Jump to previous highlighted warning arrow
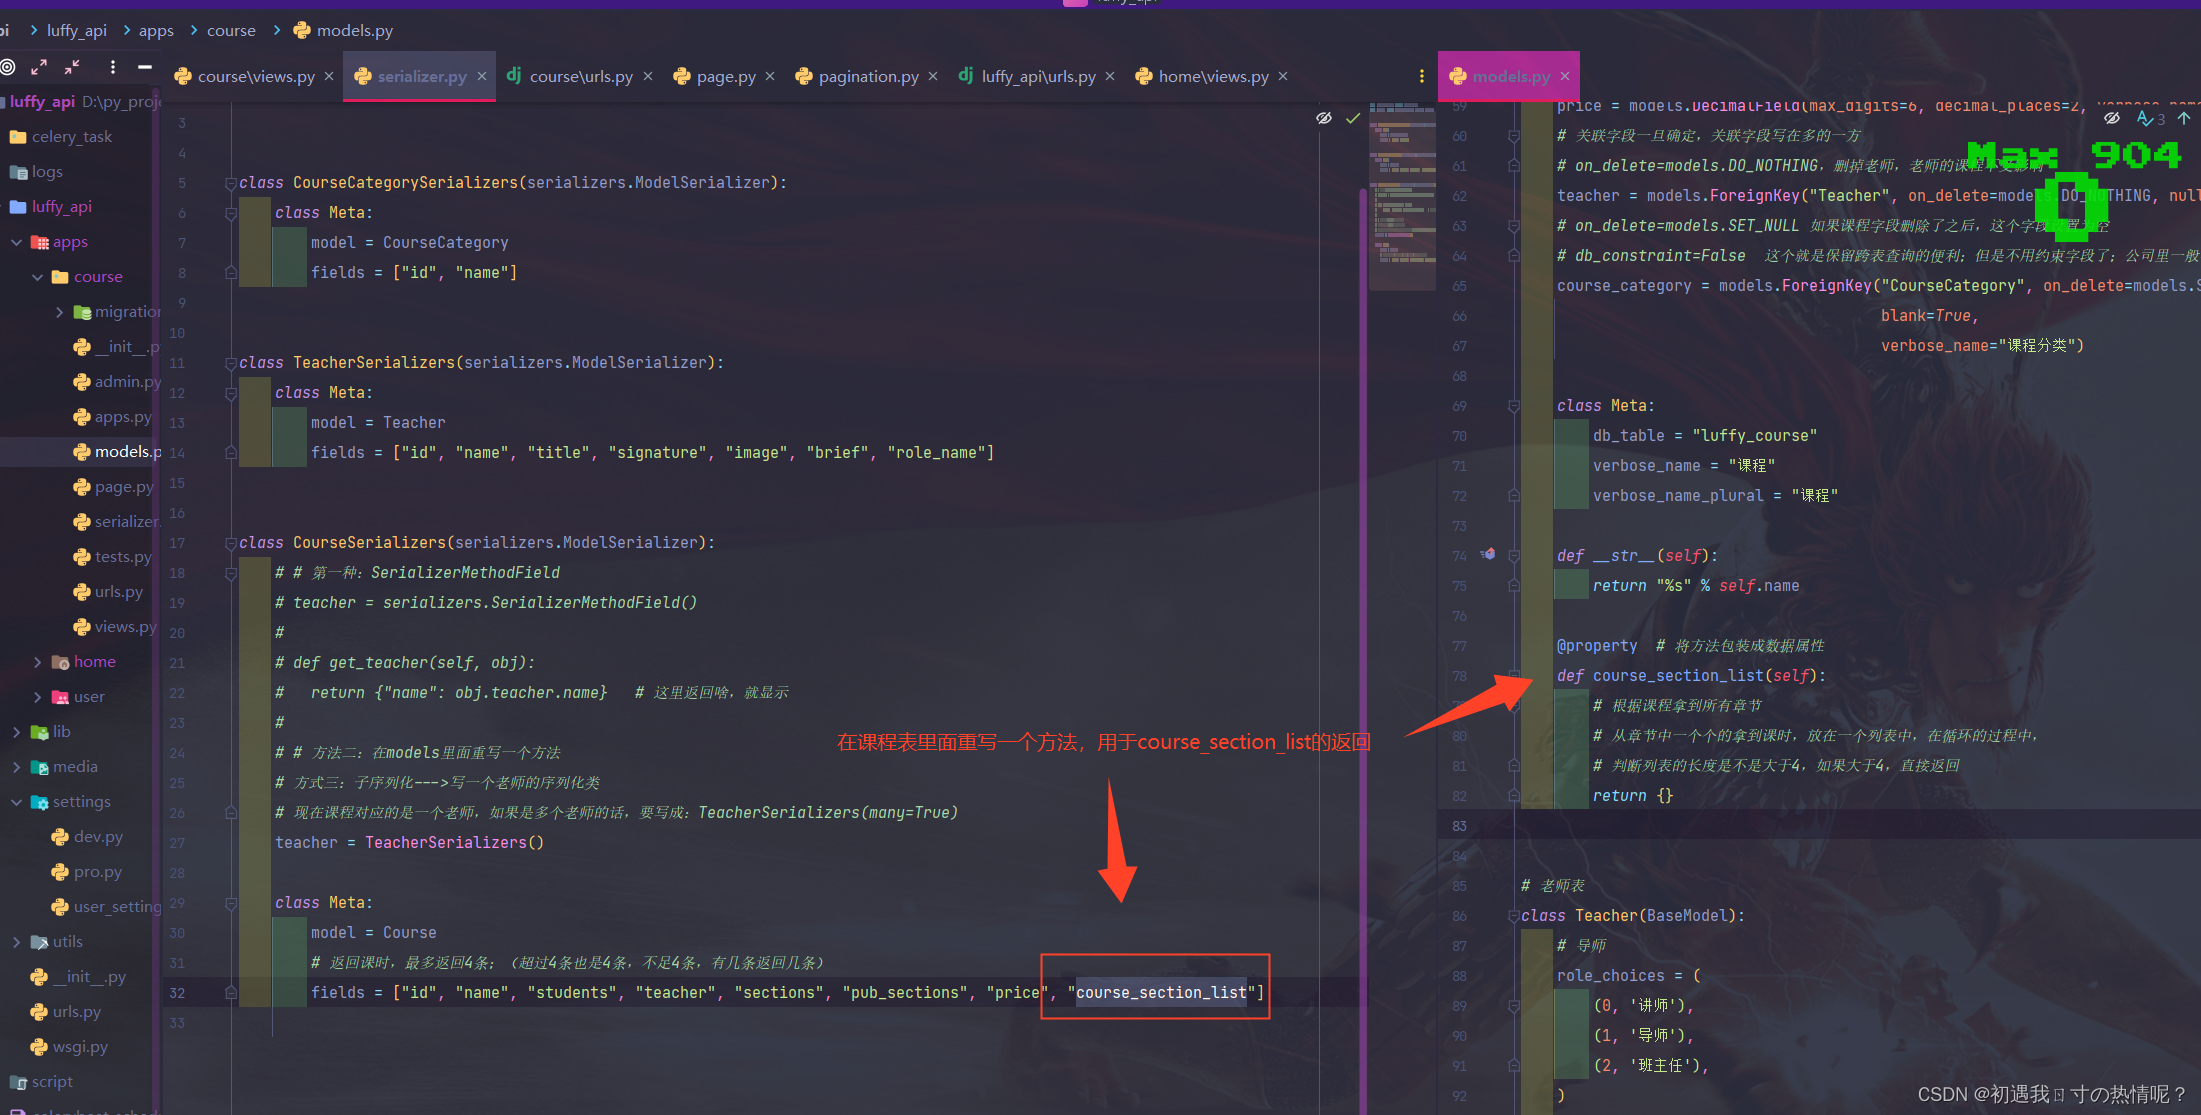Image resolution: width=2201 pixels, height=1115 pixels. coord(2183,118)
